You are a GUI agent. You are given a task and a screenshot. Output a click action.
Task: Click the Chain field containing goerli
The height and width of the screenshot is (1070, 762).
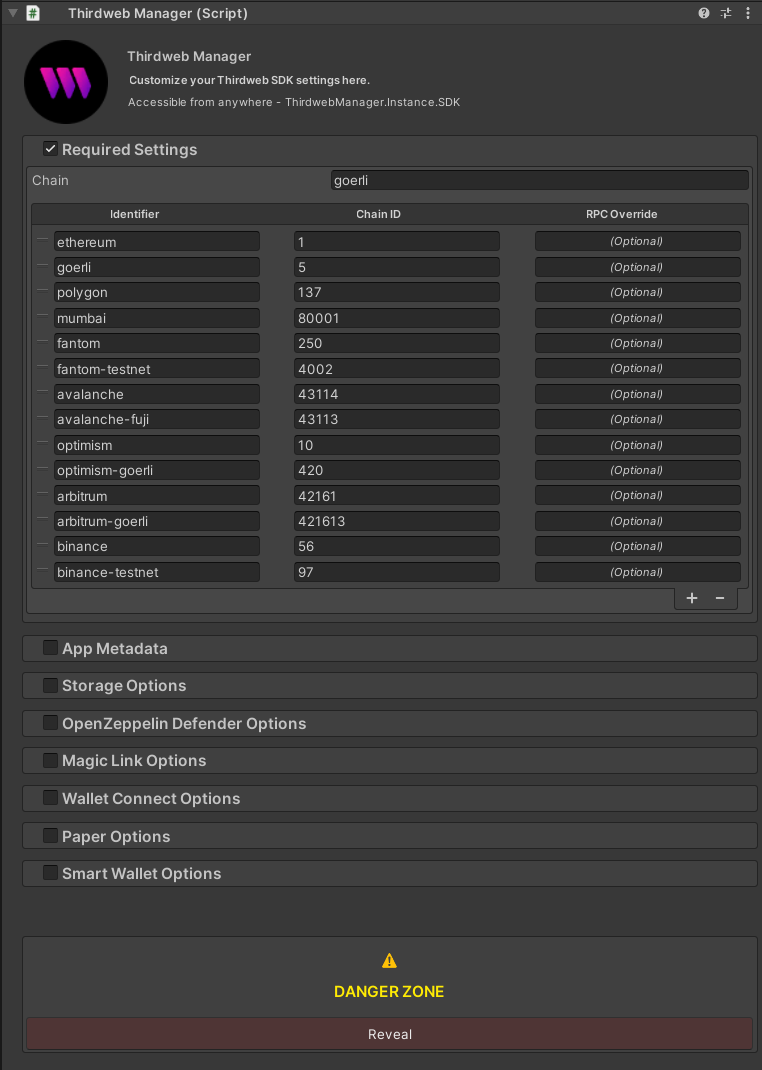point(539,180)
